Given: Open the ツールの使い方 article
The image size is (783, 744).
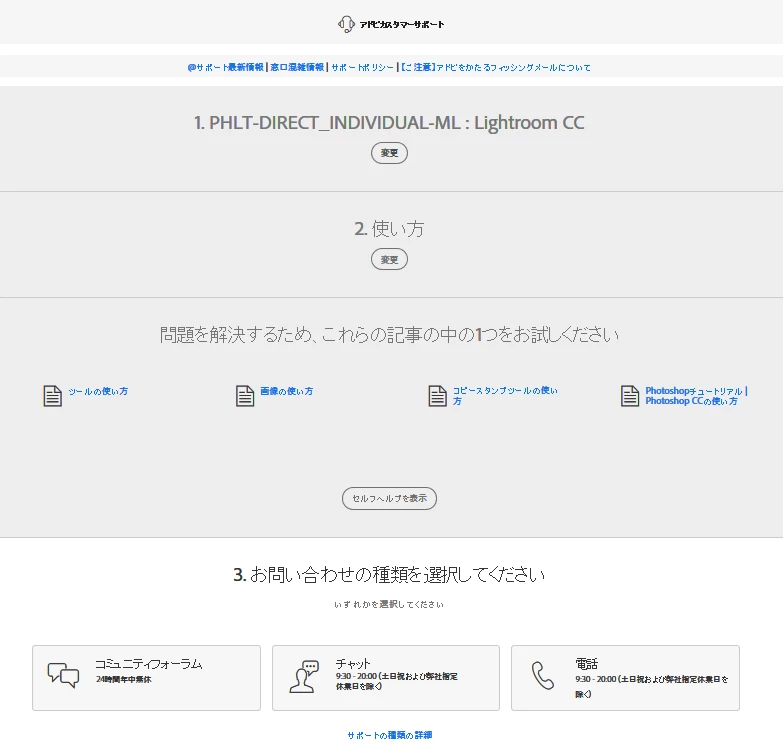Looking at the screenshot, I should coord(98,391).
